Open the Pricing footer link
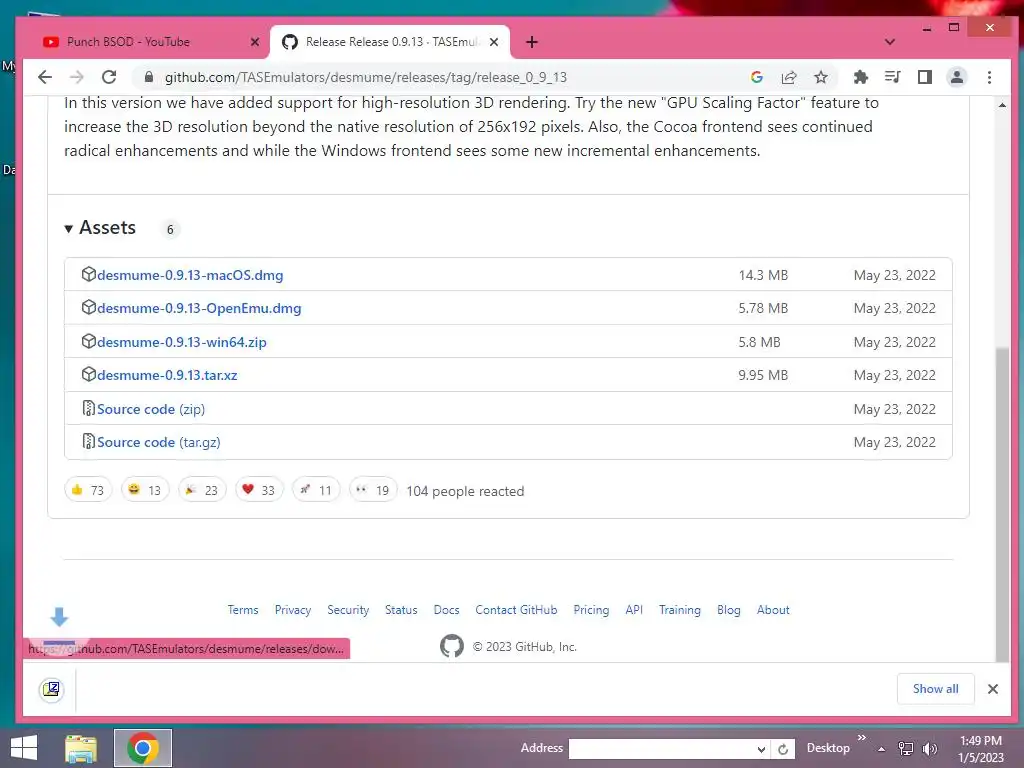The height and width of the screenshot is (768, 1024). tap(591, 610)
